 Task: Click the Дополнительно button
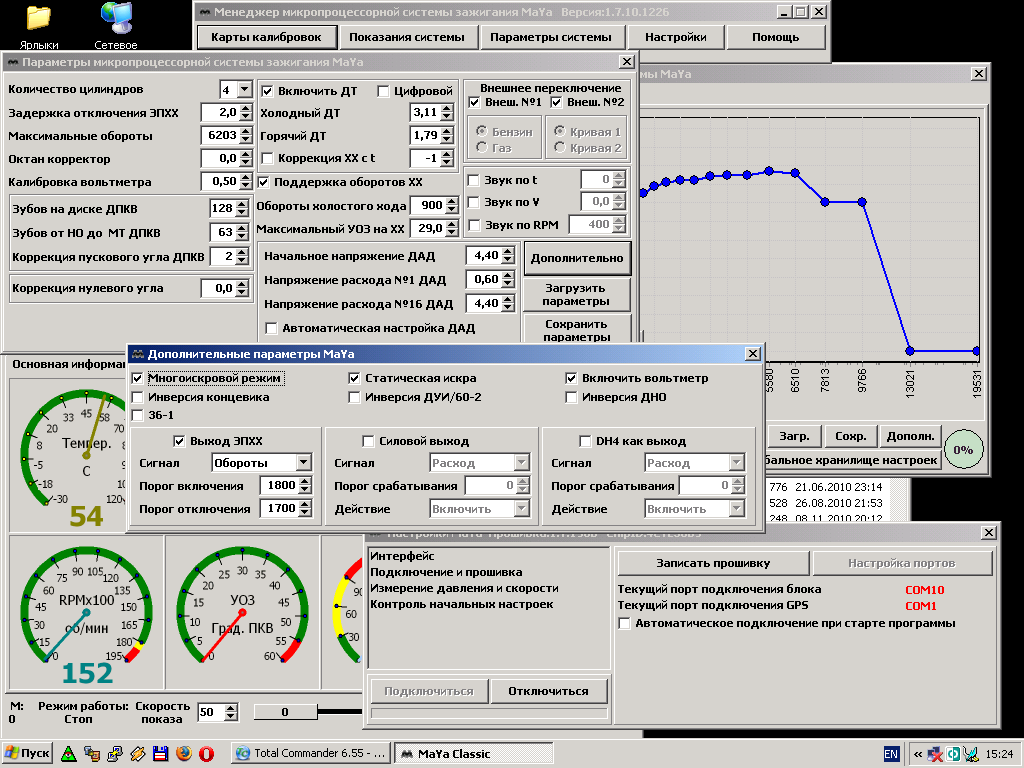(577, 259)
